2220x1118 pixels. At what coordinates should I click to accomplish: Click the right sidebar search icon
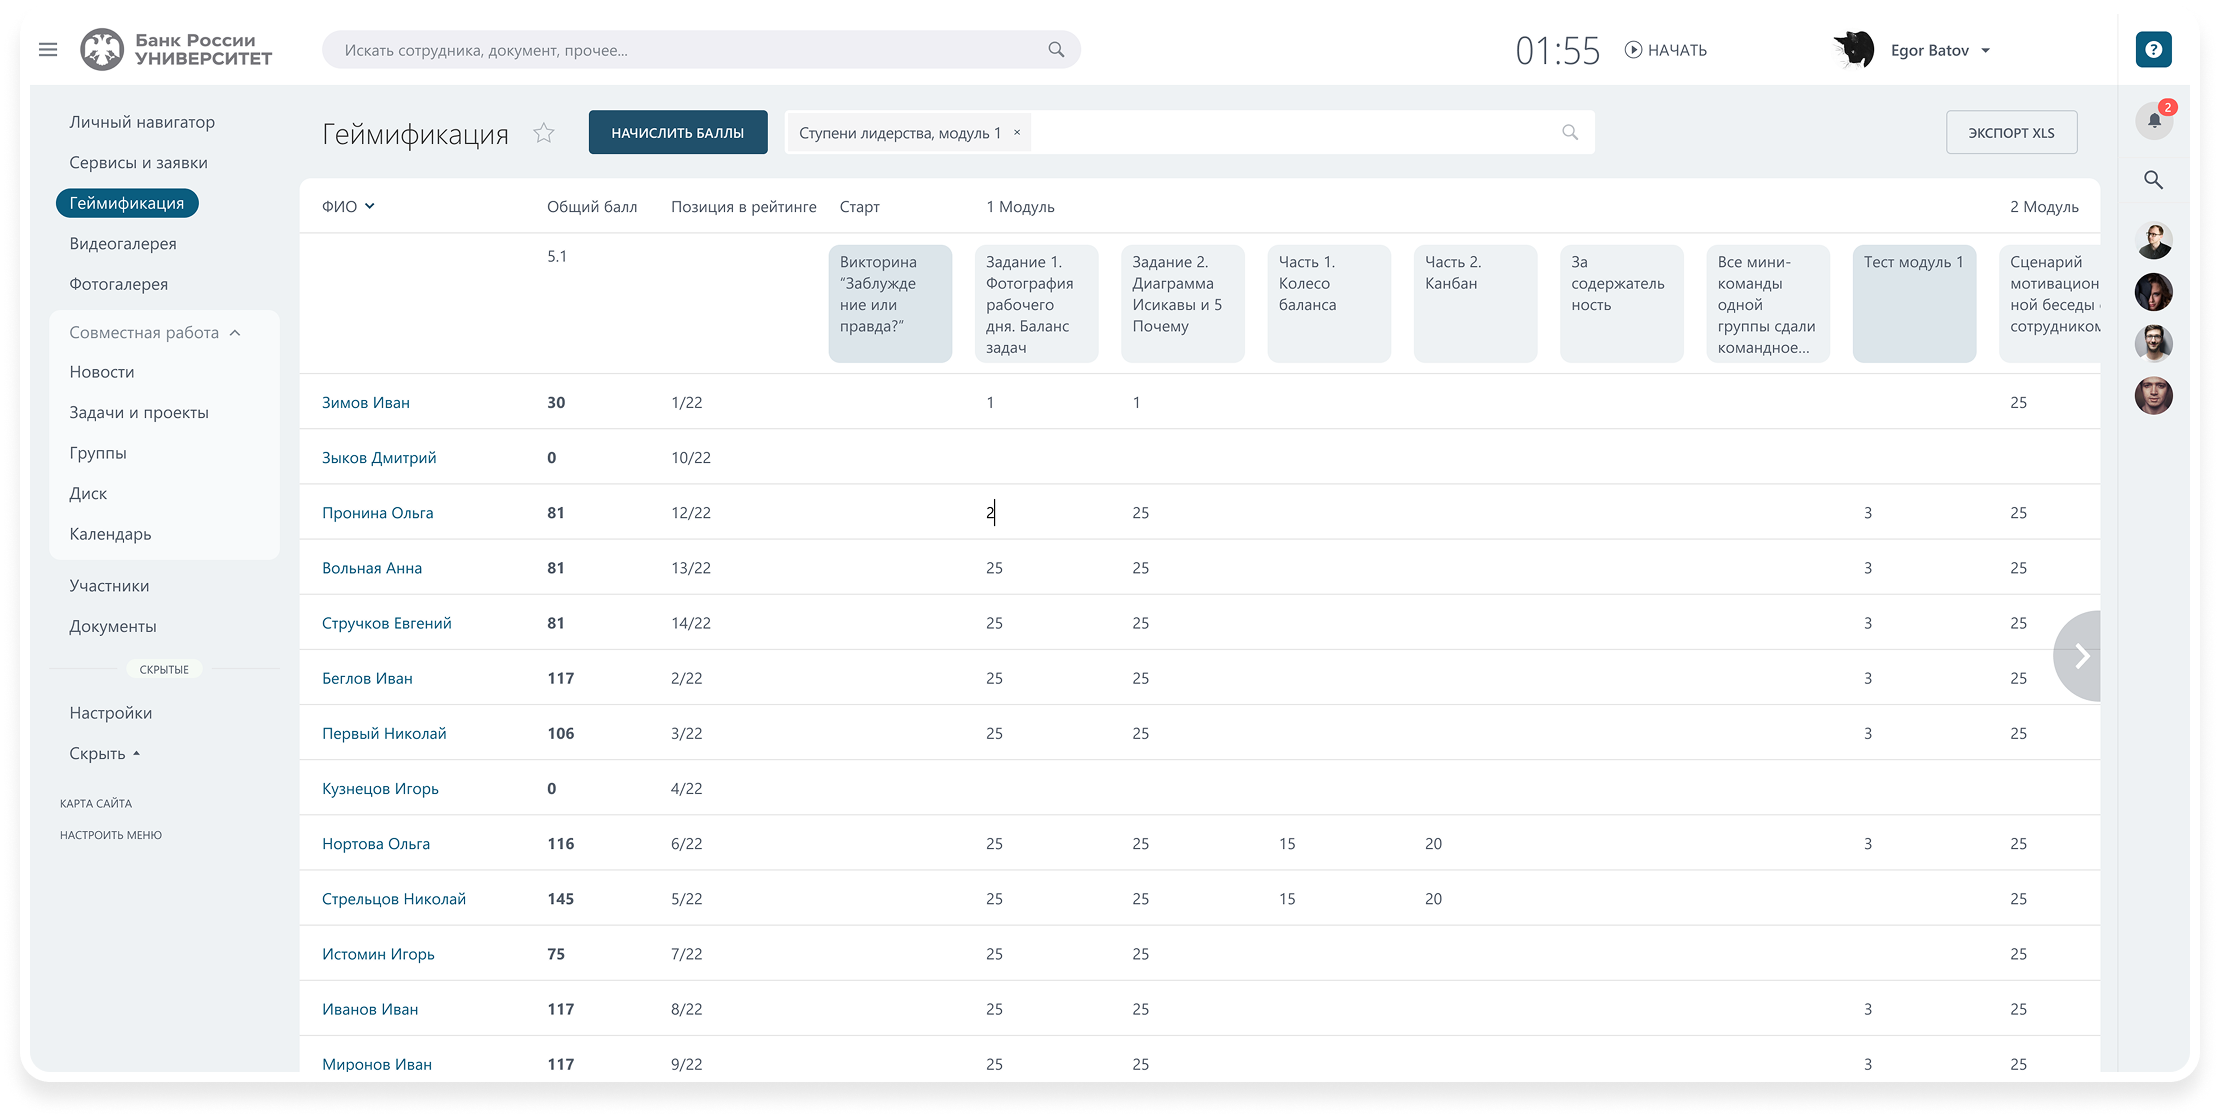2154,180
